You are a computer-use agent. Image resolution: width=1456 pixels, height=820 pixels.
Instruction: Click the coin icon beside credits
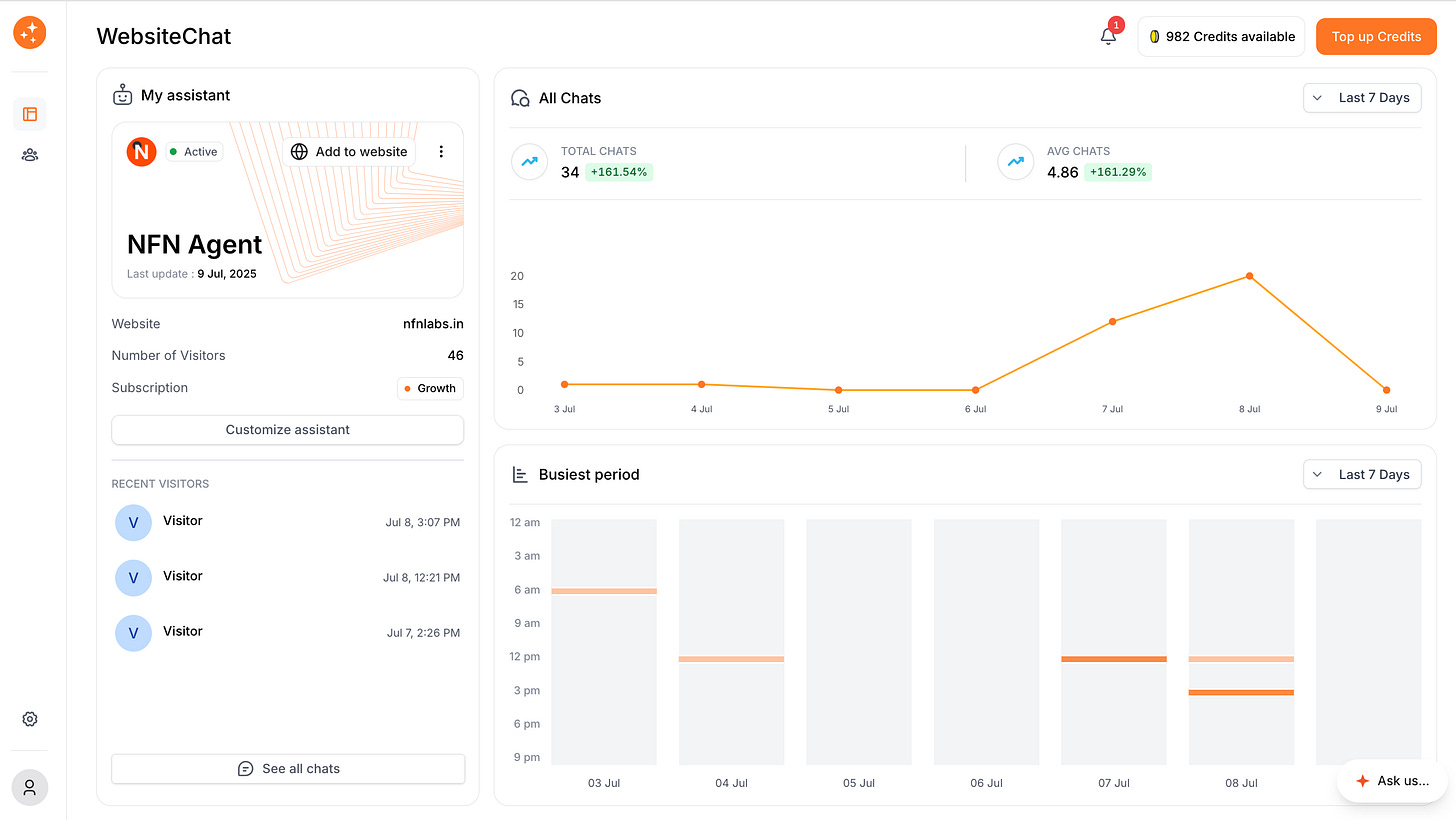[x=1154, y=37]
